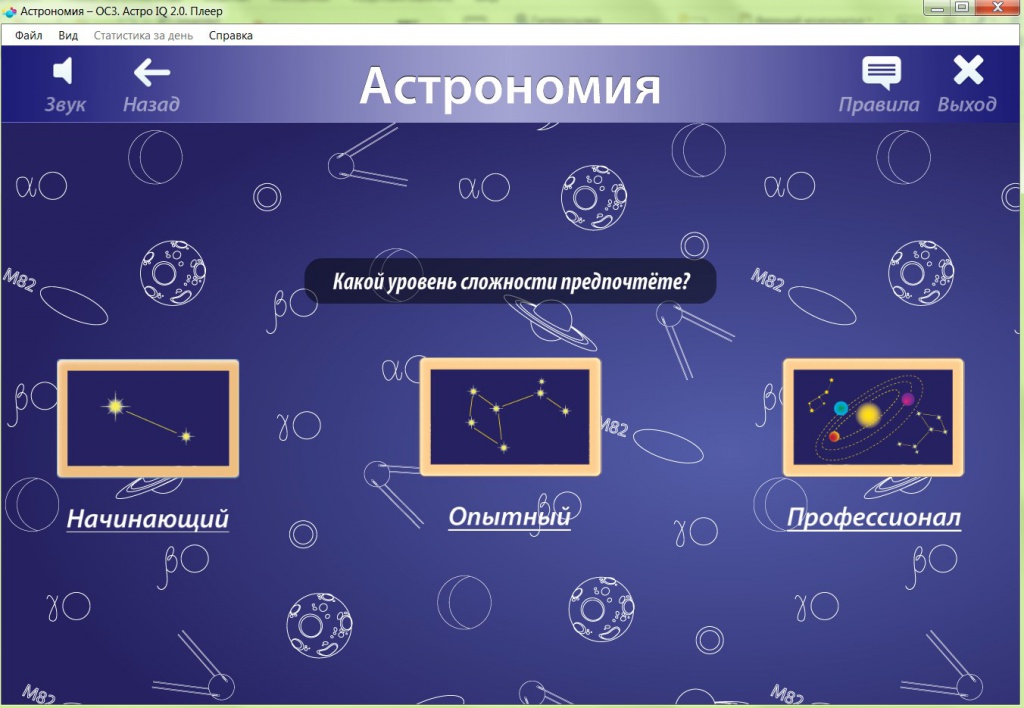Click the app icon in title bar
Screen dimensions: 1024x708
(x=9, y=11)
